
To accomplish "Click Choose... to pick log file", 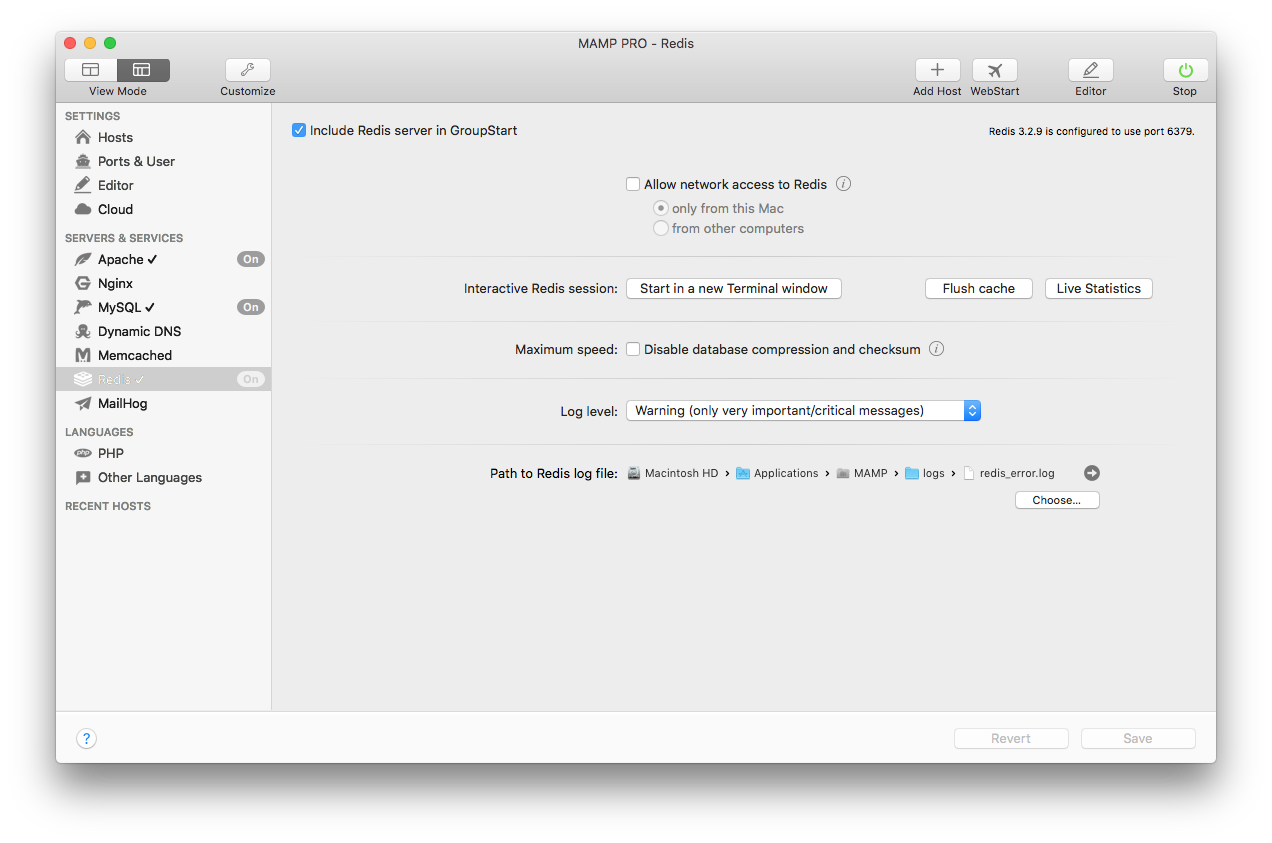I will [x=1056, y=500].
